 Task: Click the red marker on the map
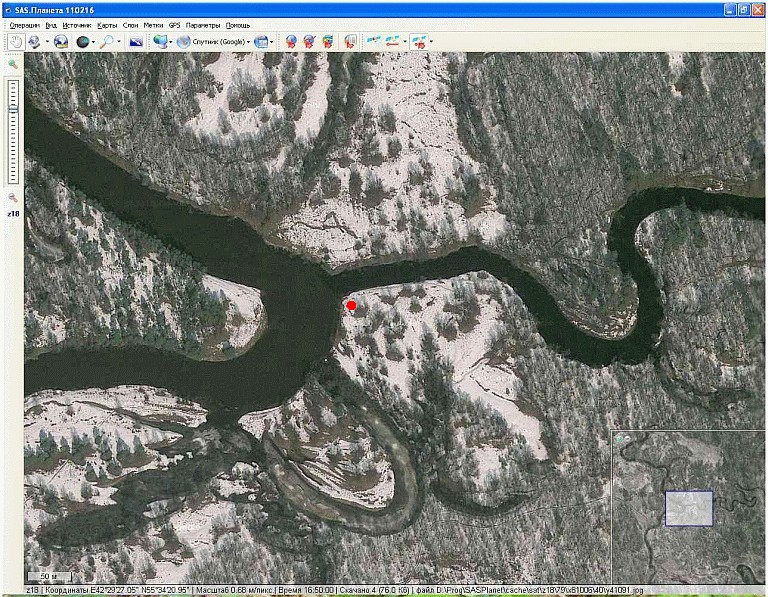point(351,306)
